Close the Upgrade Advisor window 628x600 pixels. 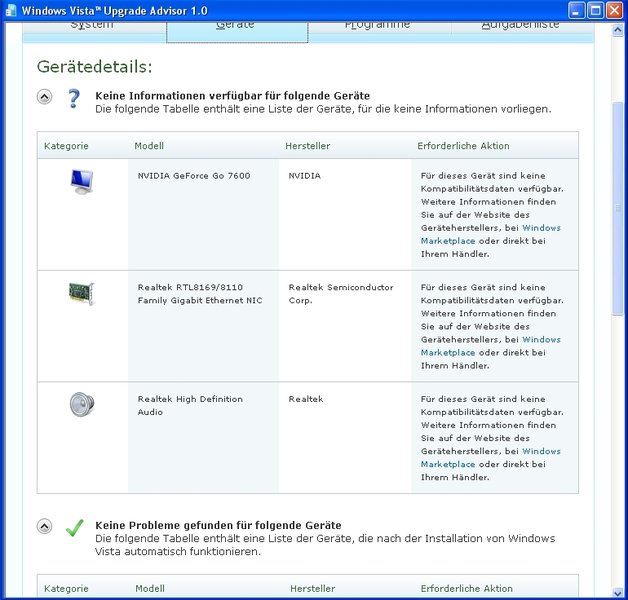(614, 10)
